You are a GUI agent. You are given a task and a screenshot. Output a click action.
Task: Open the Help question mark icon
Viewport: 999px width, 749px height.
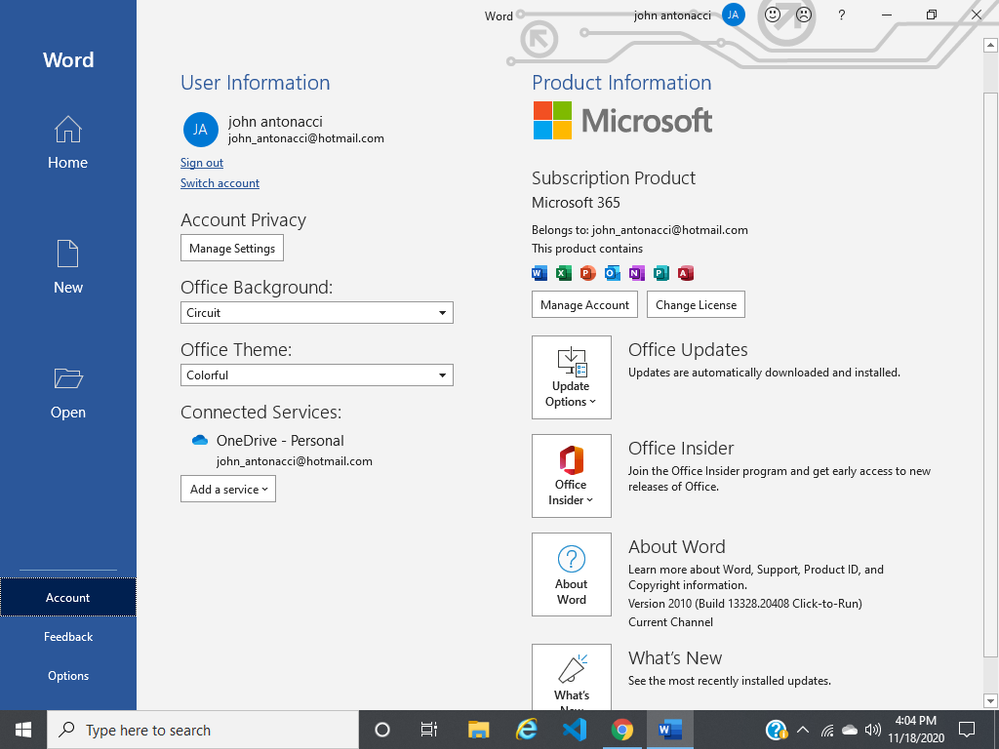[842, 15]
